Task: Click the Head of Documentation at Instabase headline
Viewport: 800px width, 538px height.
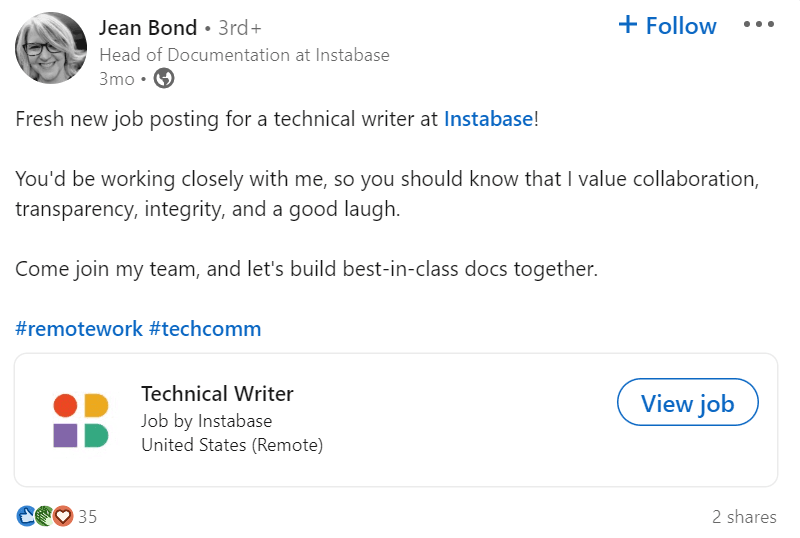Action: [x=244, y=55]
